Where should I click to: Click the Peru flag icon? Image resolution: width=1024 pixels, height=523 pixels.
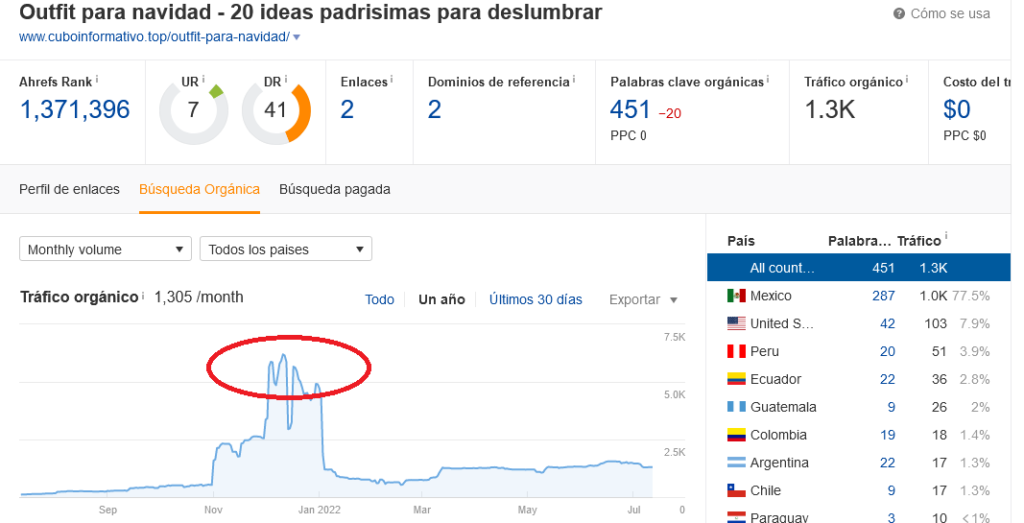pyautogui.click(x=736, y=351)
